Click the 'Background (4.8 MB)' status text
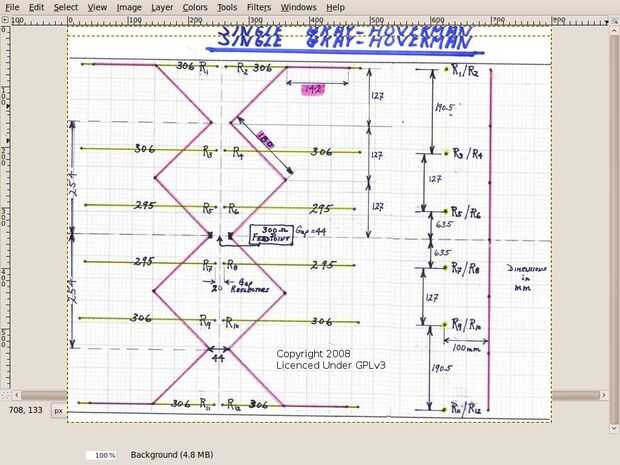 point(172,455)
